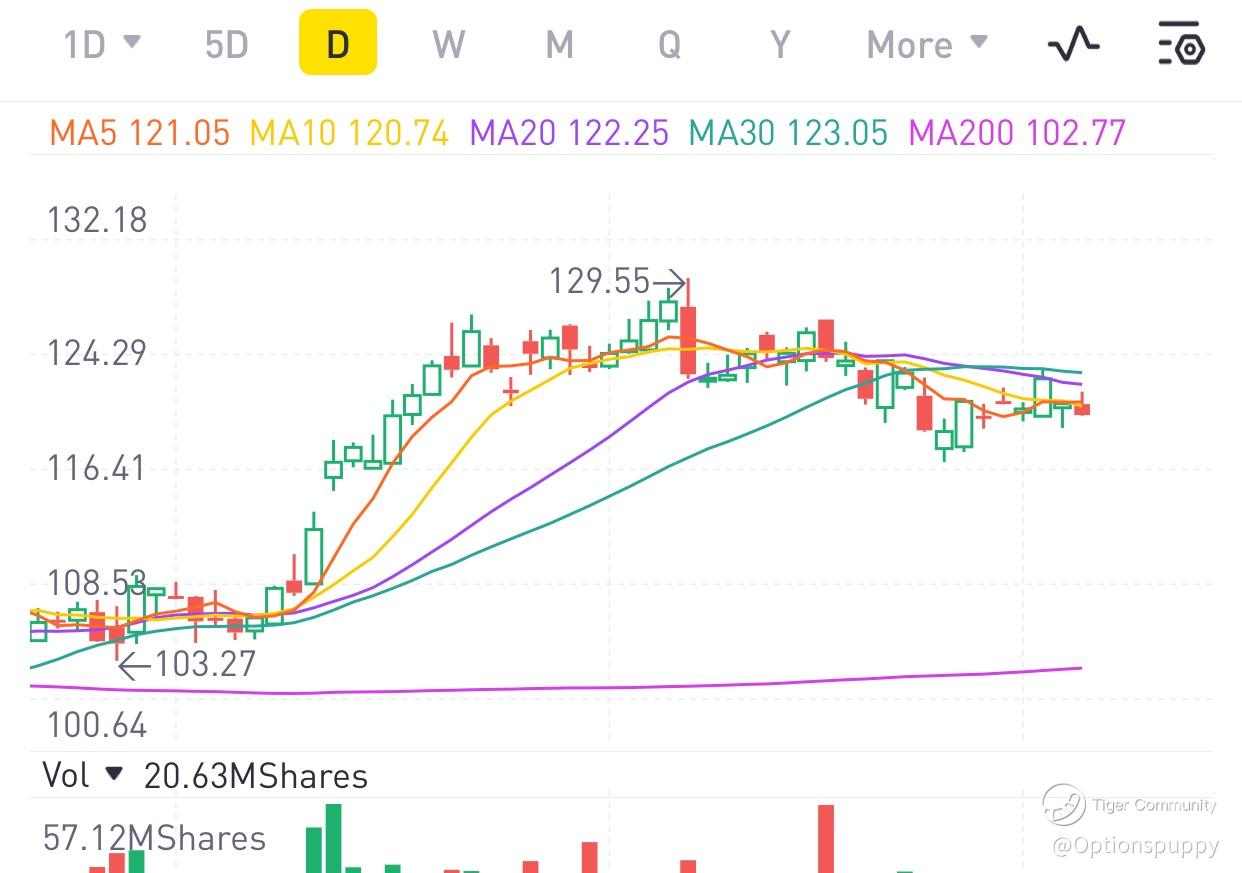Viewport: 1242px width, 873px height.
Task: Switch to the Q quarterly tab
Action: [x=669, y=45]
